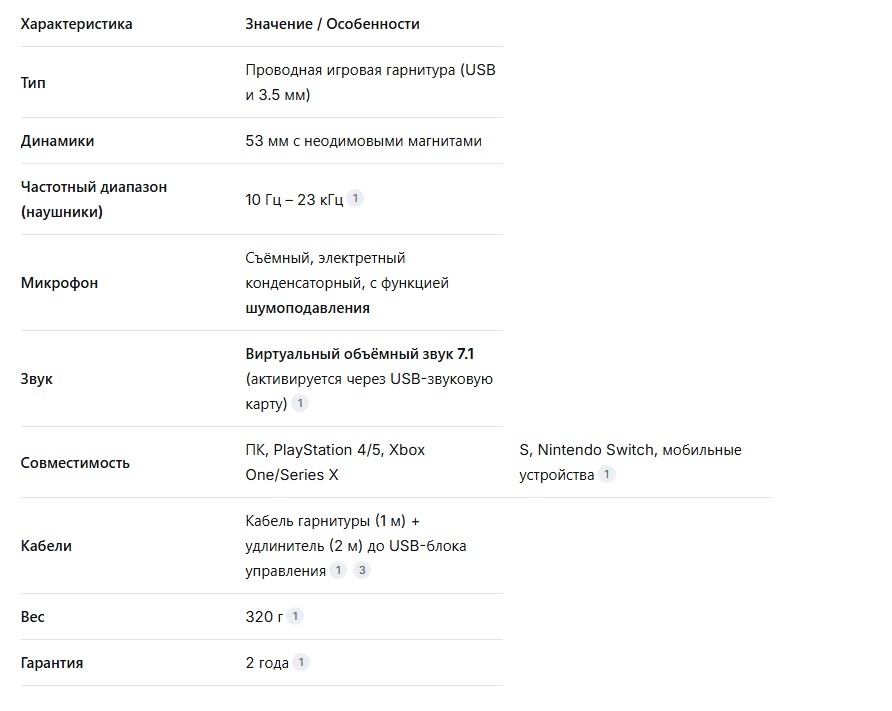Click the "Гарантия" row label
This screenshot has width=892, height=711.
pos(51,663)
